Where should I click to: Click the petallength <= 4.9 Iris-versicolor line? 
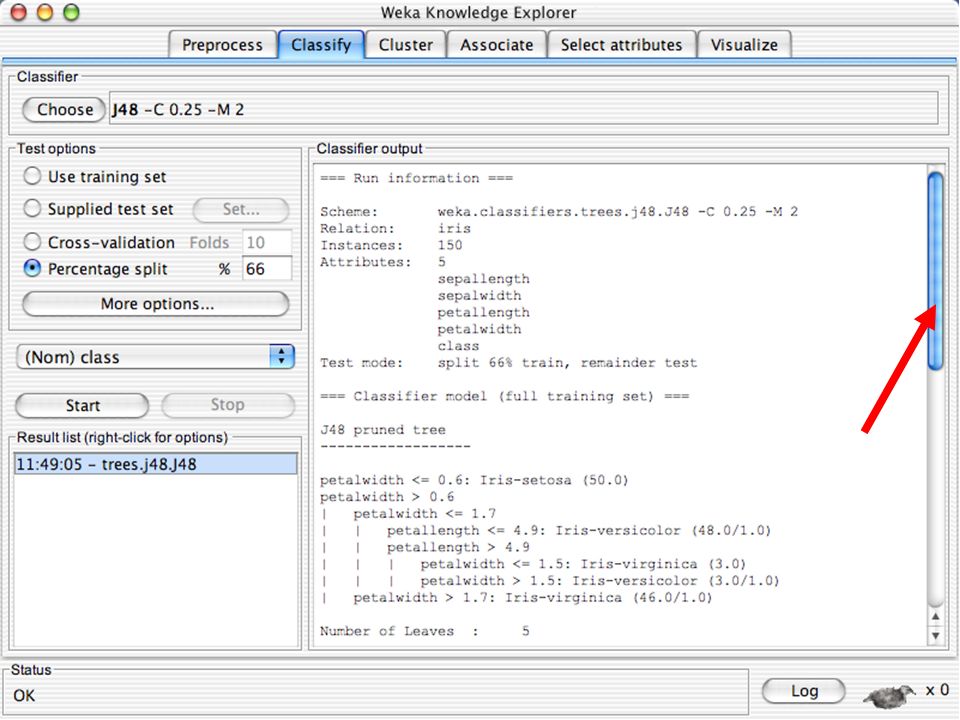pos(579,530)
